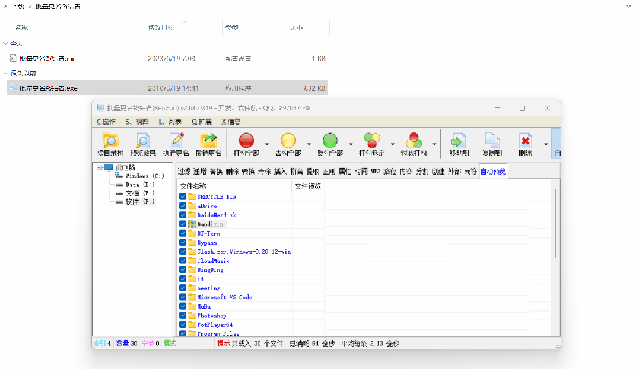
Task: Click the Bypass folder icon
Action: (x=192, y=242)
